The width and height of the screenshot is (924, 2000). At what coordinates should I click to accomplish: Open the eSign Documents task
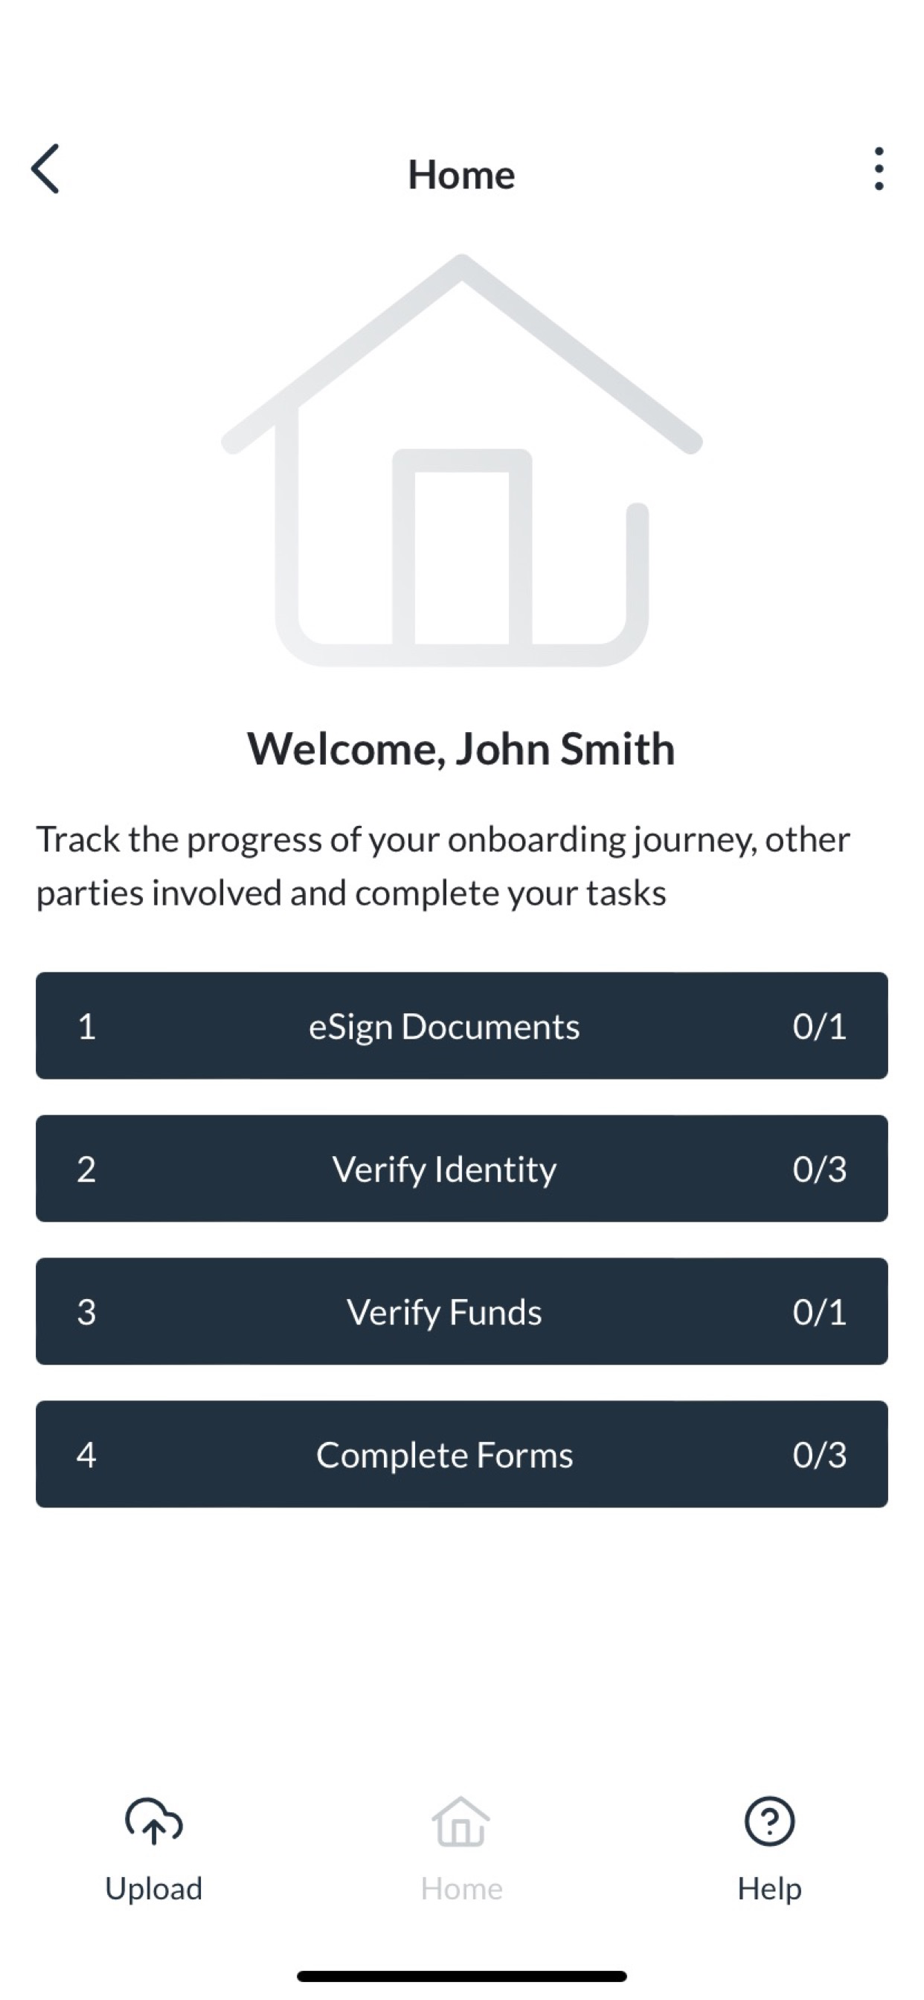coord(462,1026)
